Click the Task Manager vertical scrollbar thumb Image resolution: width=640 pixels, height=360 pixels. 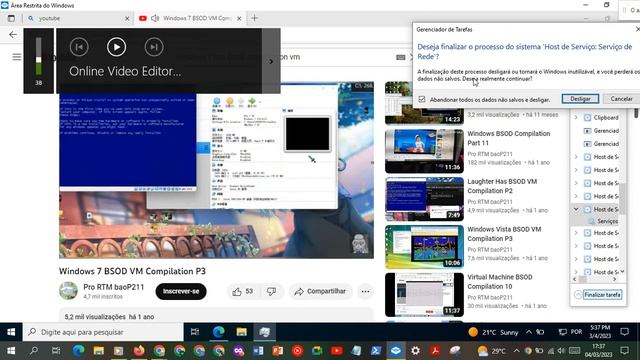[622, 198]
